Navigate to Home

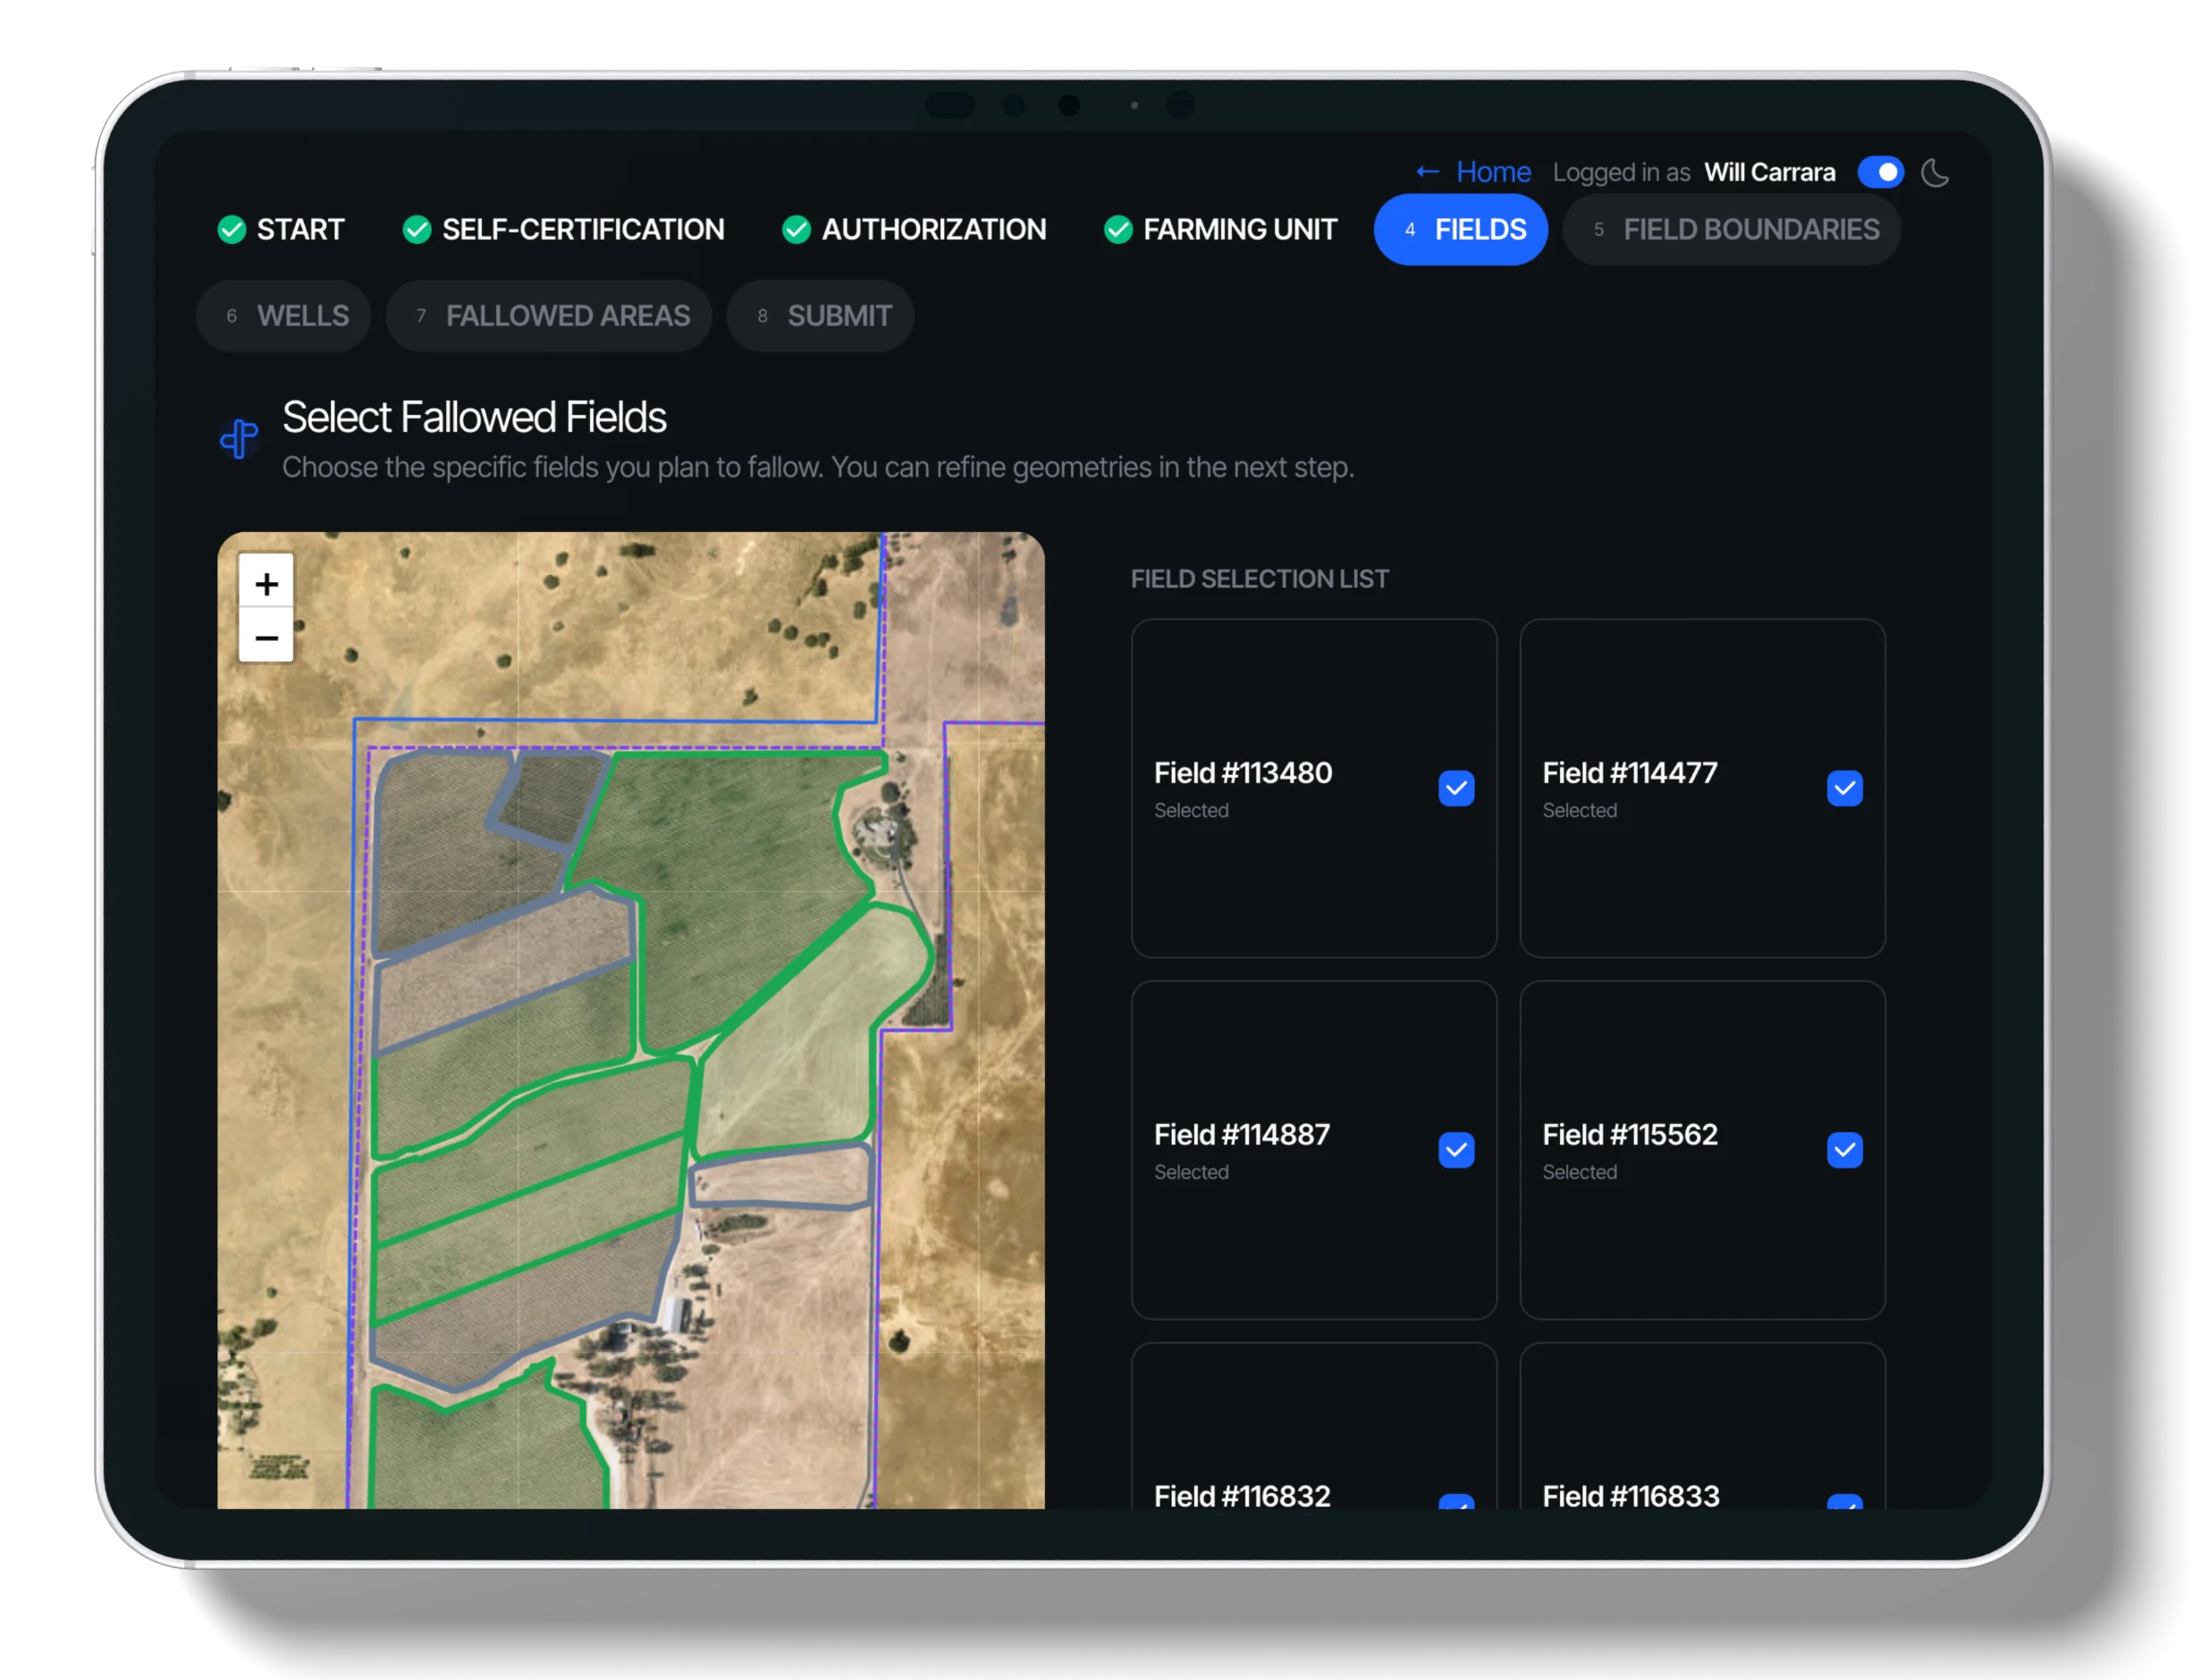(x=1492, y=171)
